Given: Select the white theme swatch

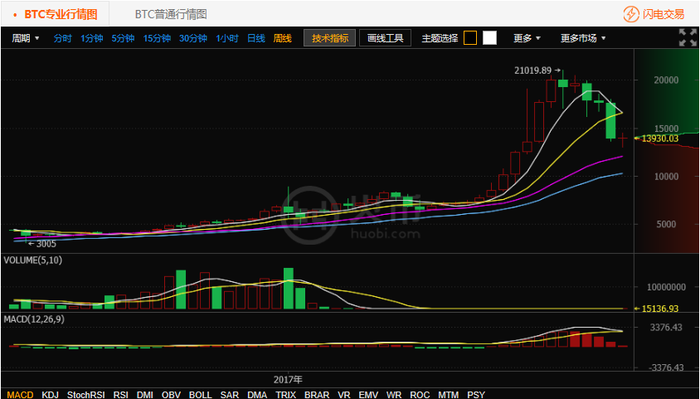Looking at the screenshot, I should click(x=490, y=38).
